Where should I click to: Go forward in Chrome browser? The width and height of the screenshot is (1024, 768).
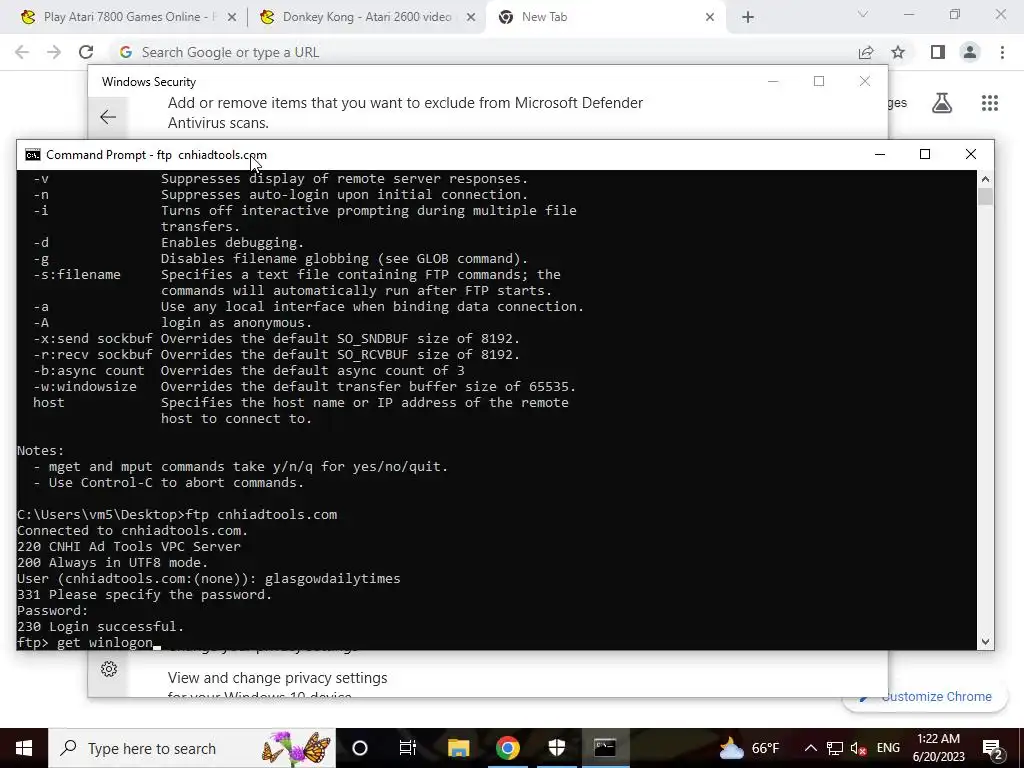tap(54, 52)
